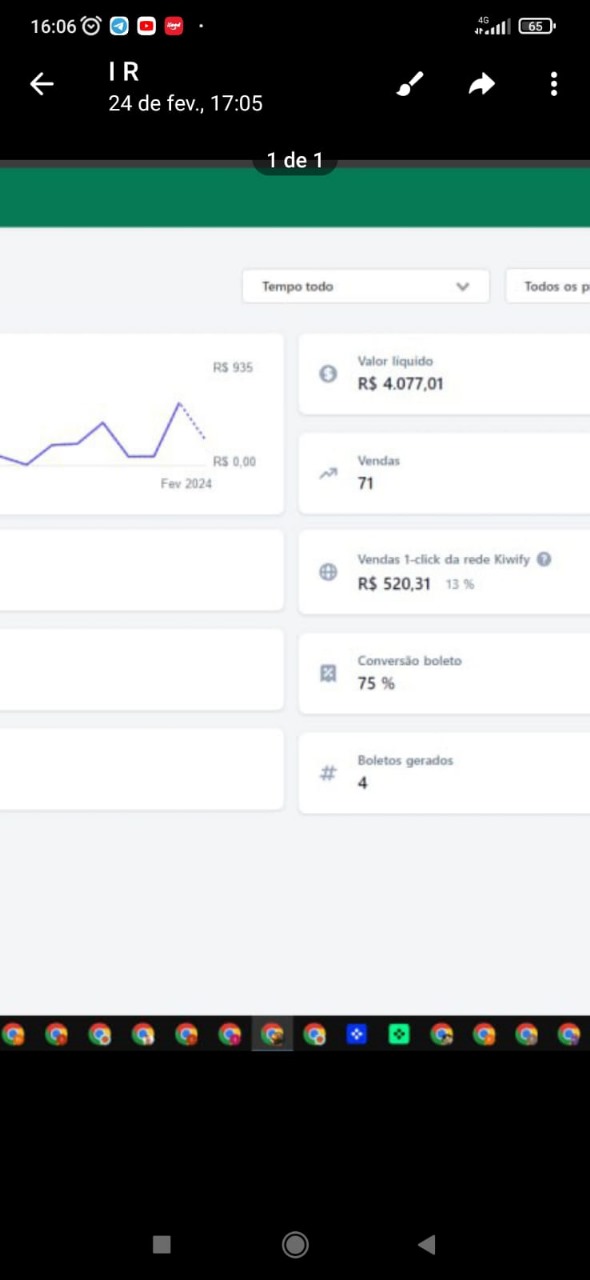Forward the image with the share arrow
The height and width of the screenshot is (1280, 590).
[482, 85]
